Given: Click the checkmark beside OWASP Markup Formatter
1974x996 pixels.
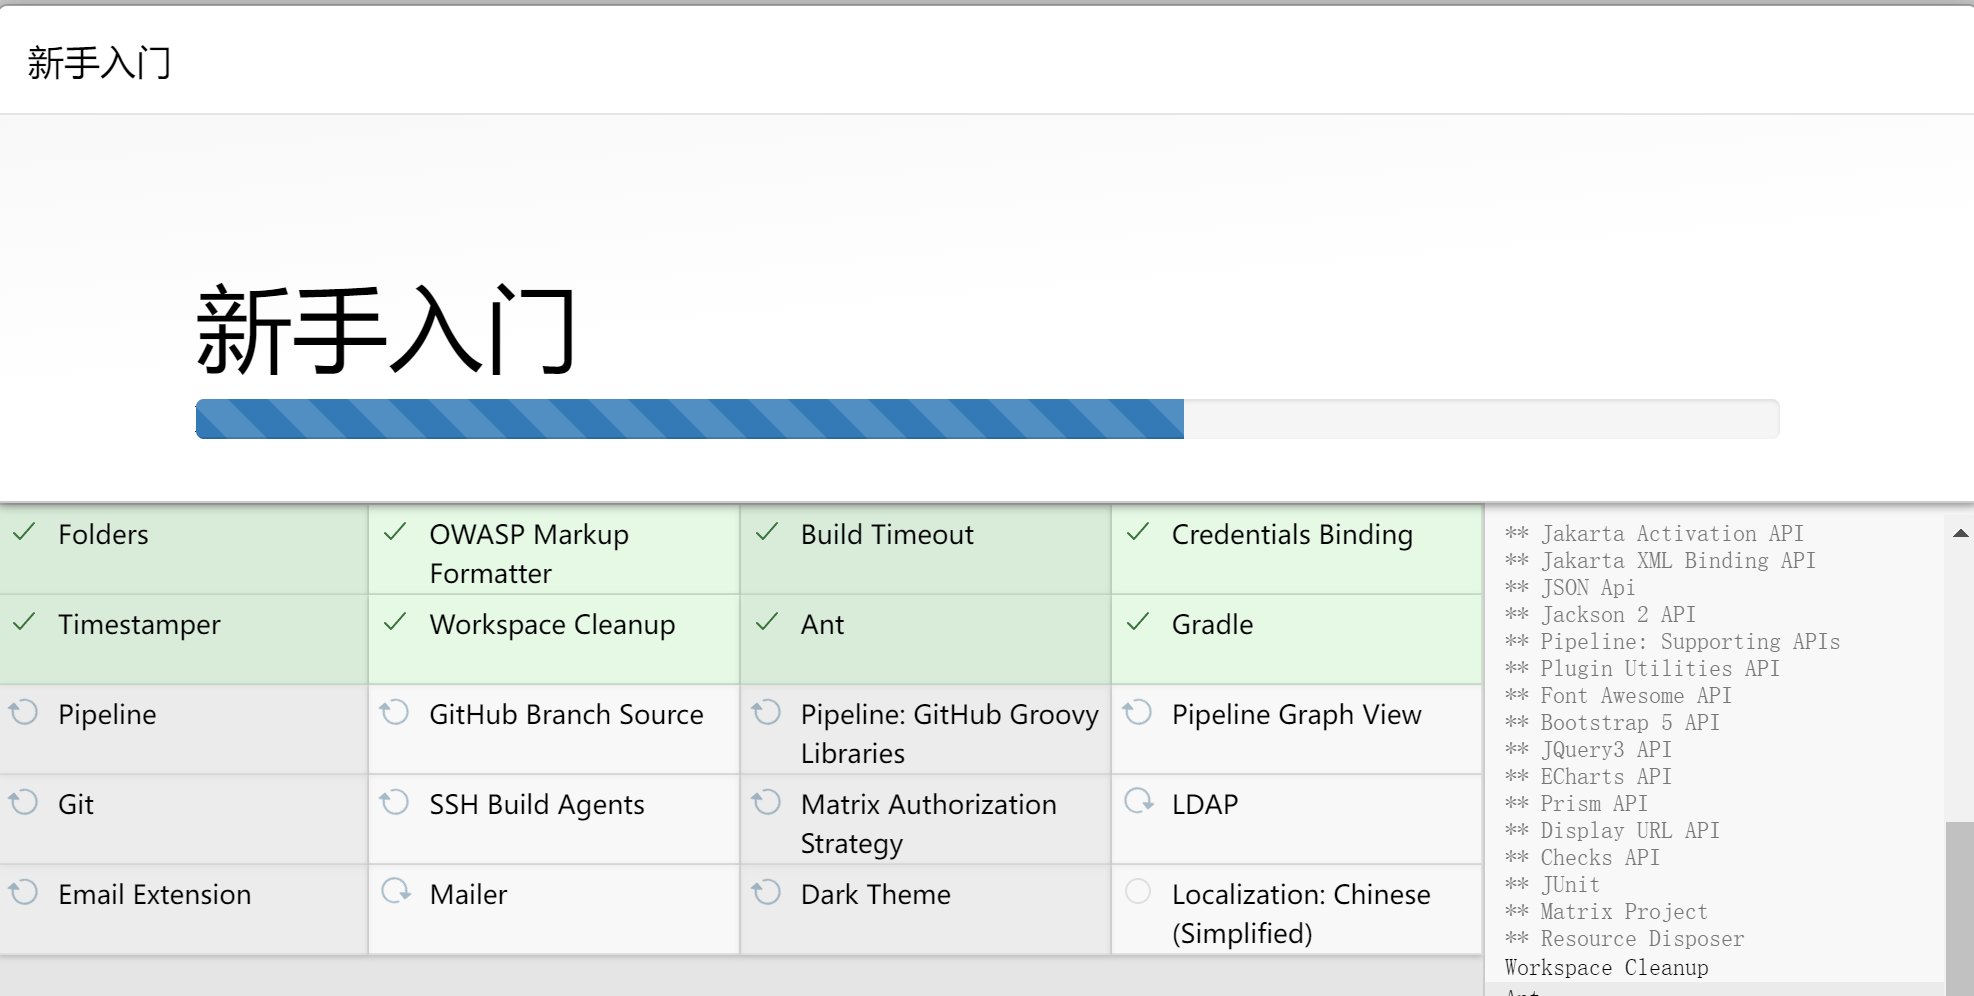Looking at the screenshot, I should pos(396,532).
